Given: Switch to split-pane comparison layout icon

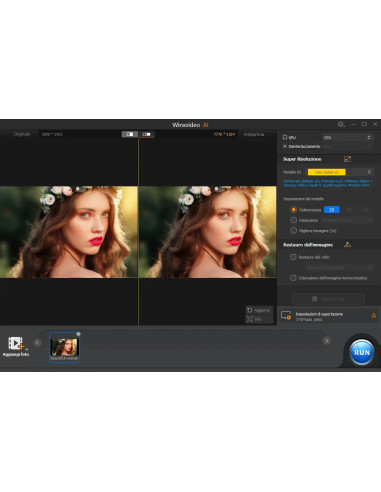Looking at the screenshot, I should (x=146, y=134).
